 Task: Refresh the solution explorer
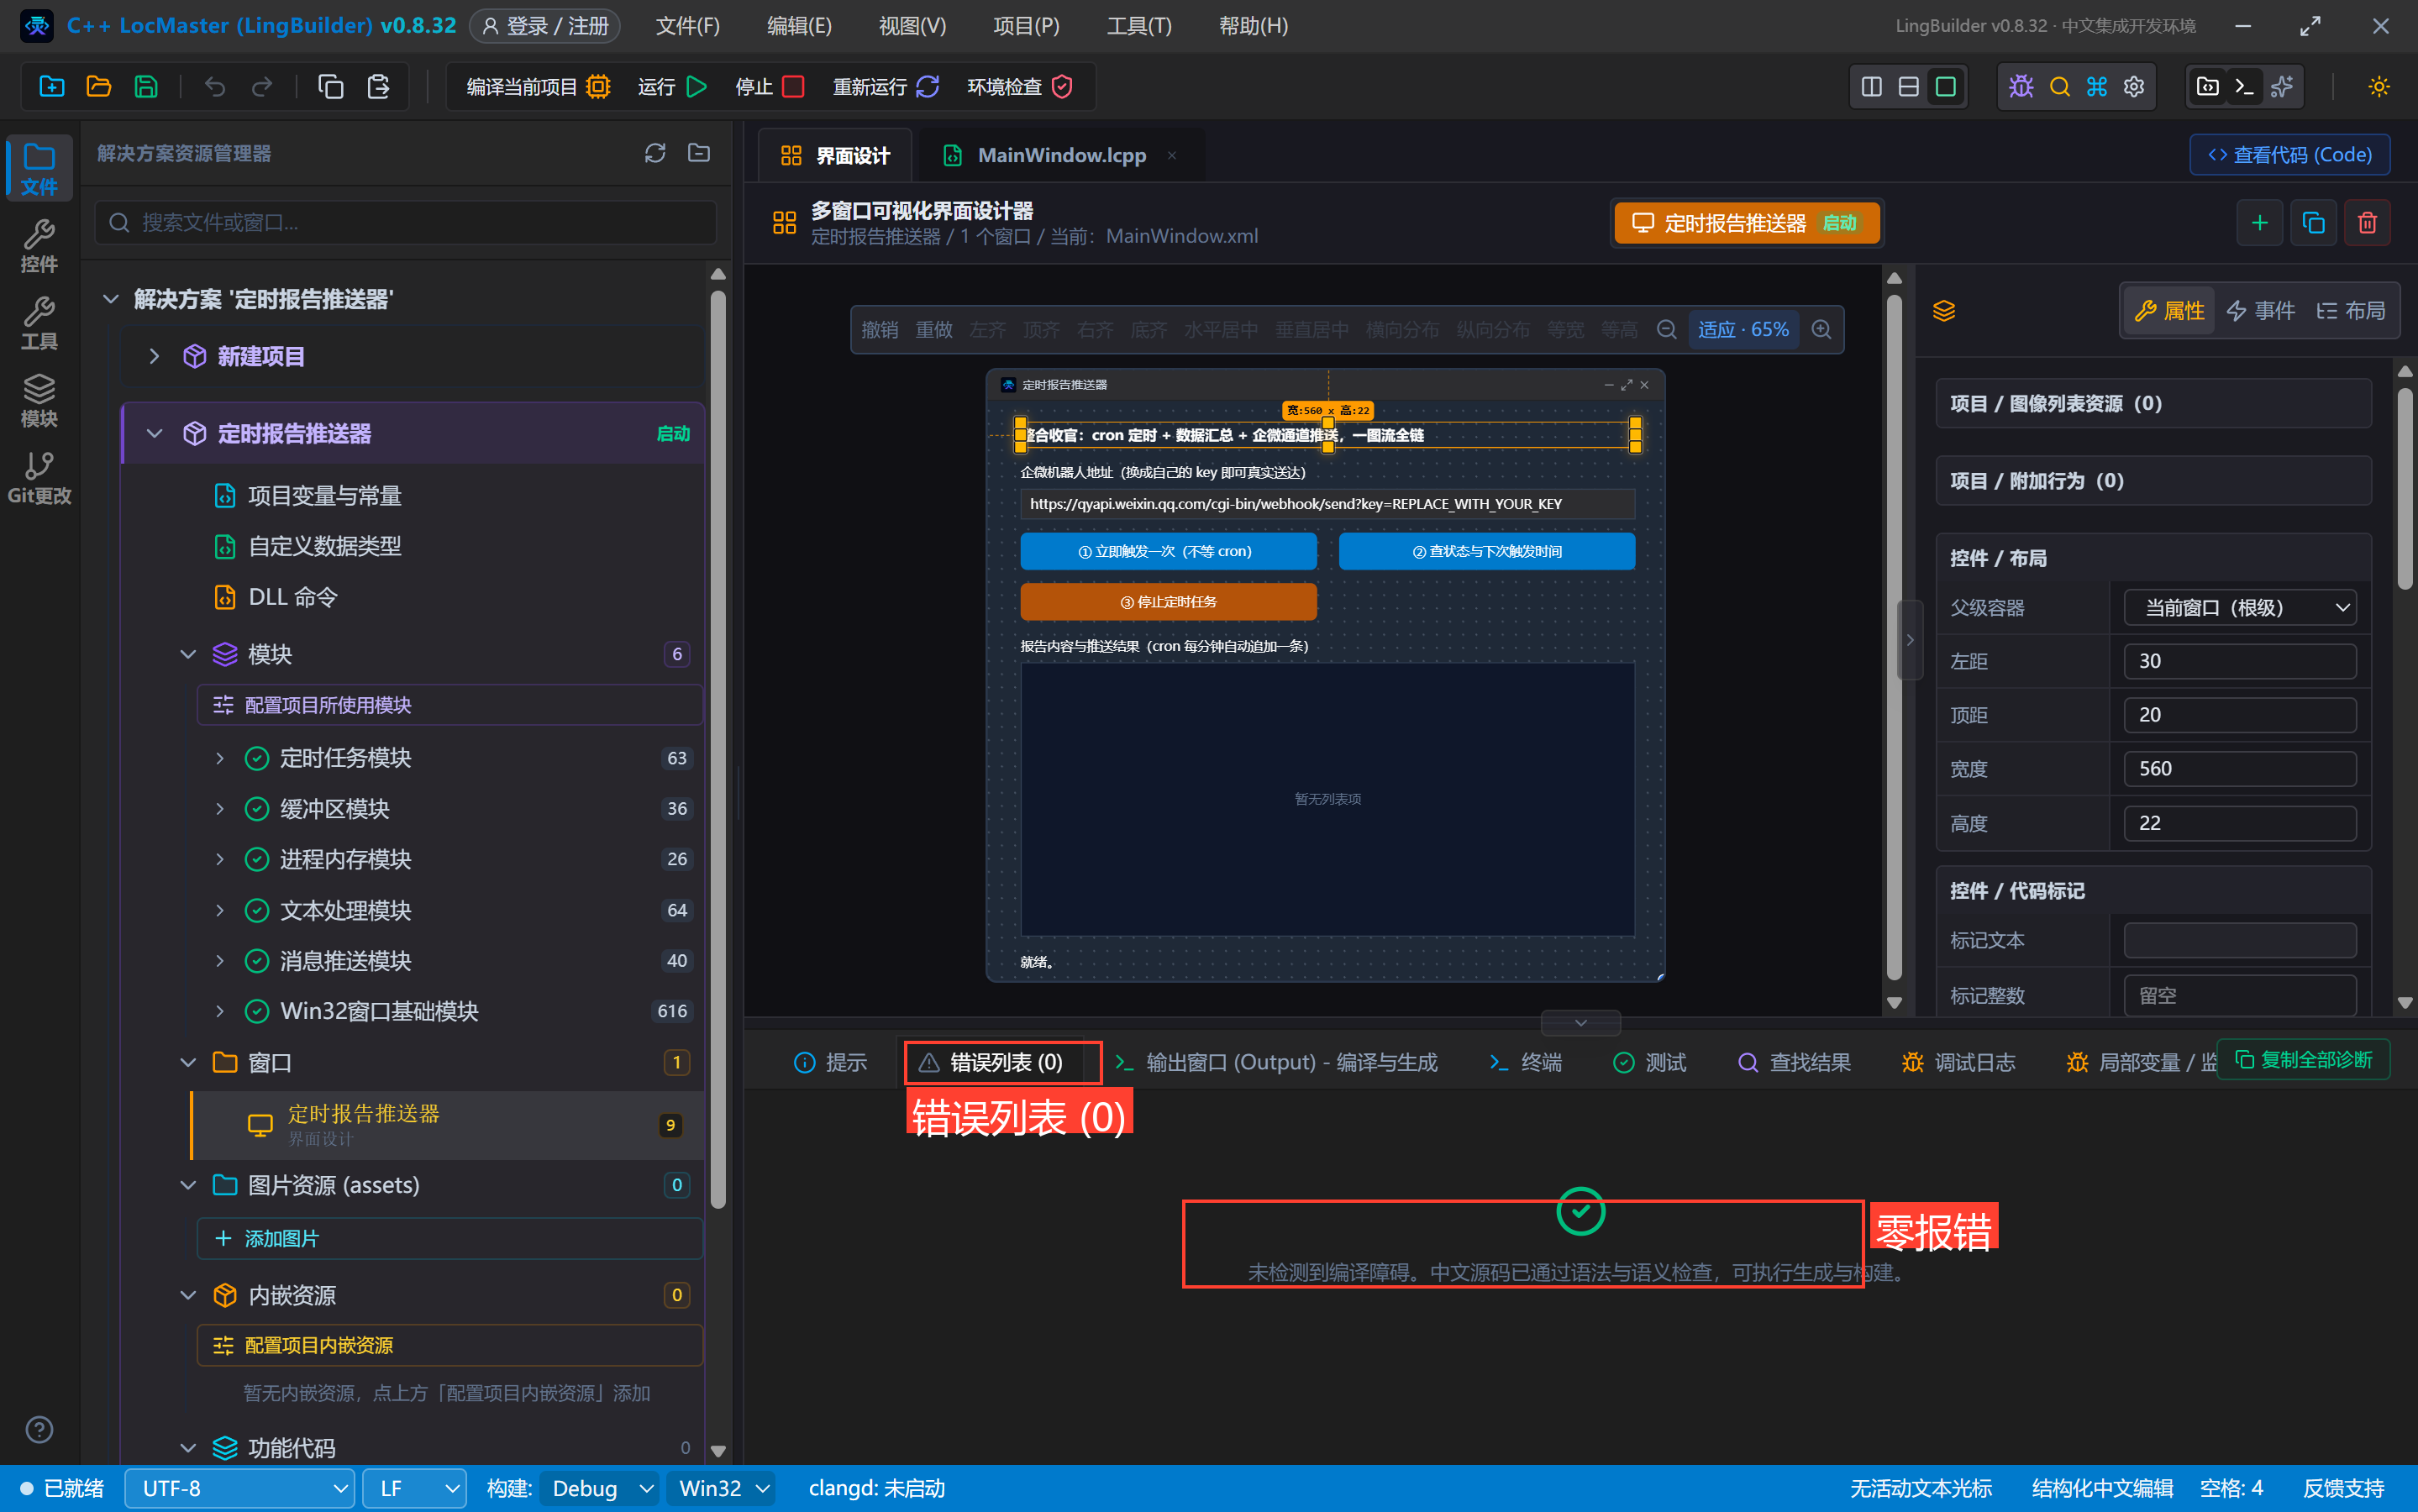[x=655, y=153]
